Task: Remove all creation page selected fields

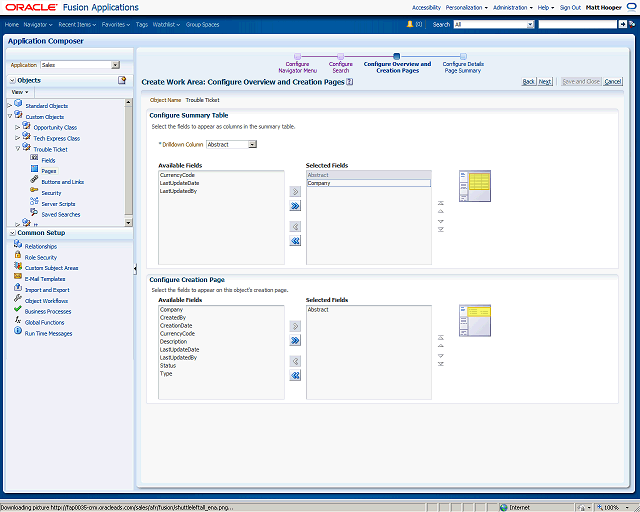Action: click(x=295, y=375)
